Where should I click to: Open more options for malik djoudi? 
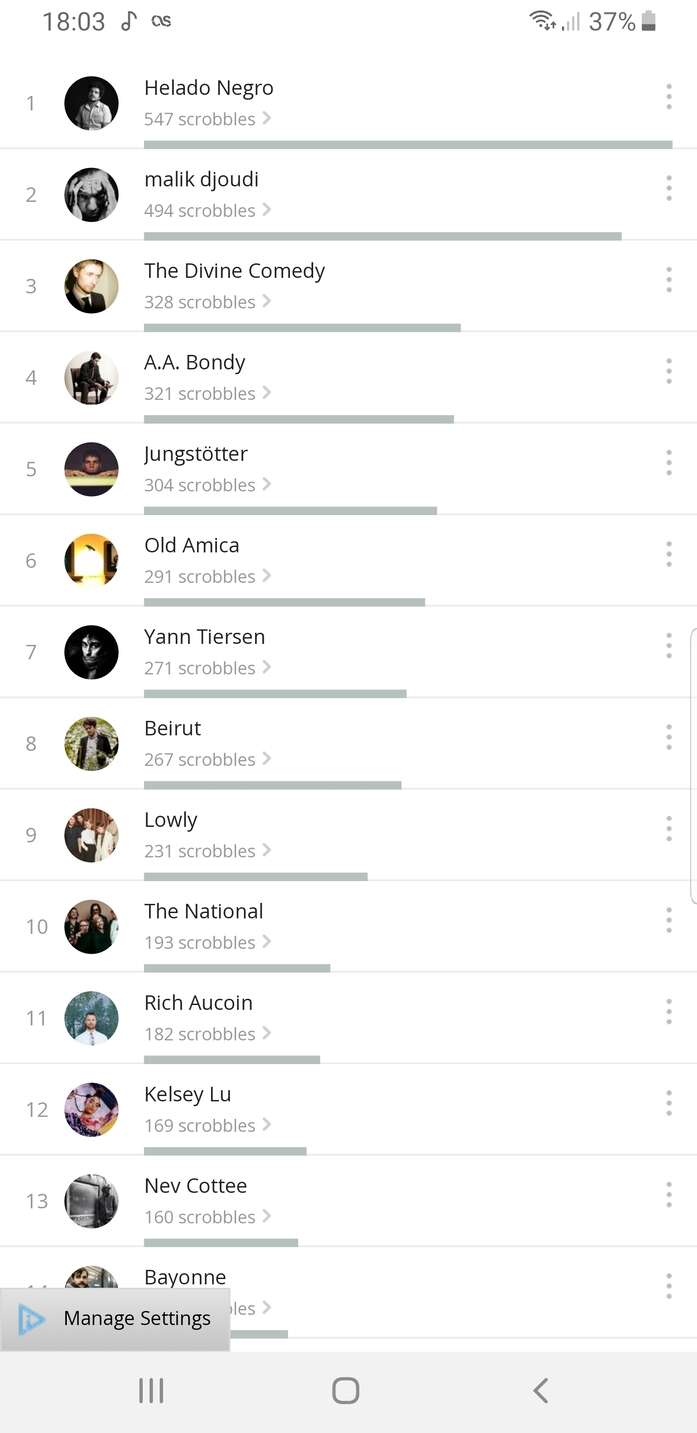668,188
